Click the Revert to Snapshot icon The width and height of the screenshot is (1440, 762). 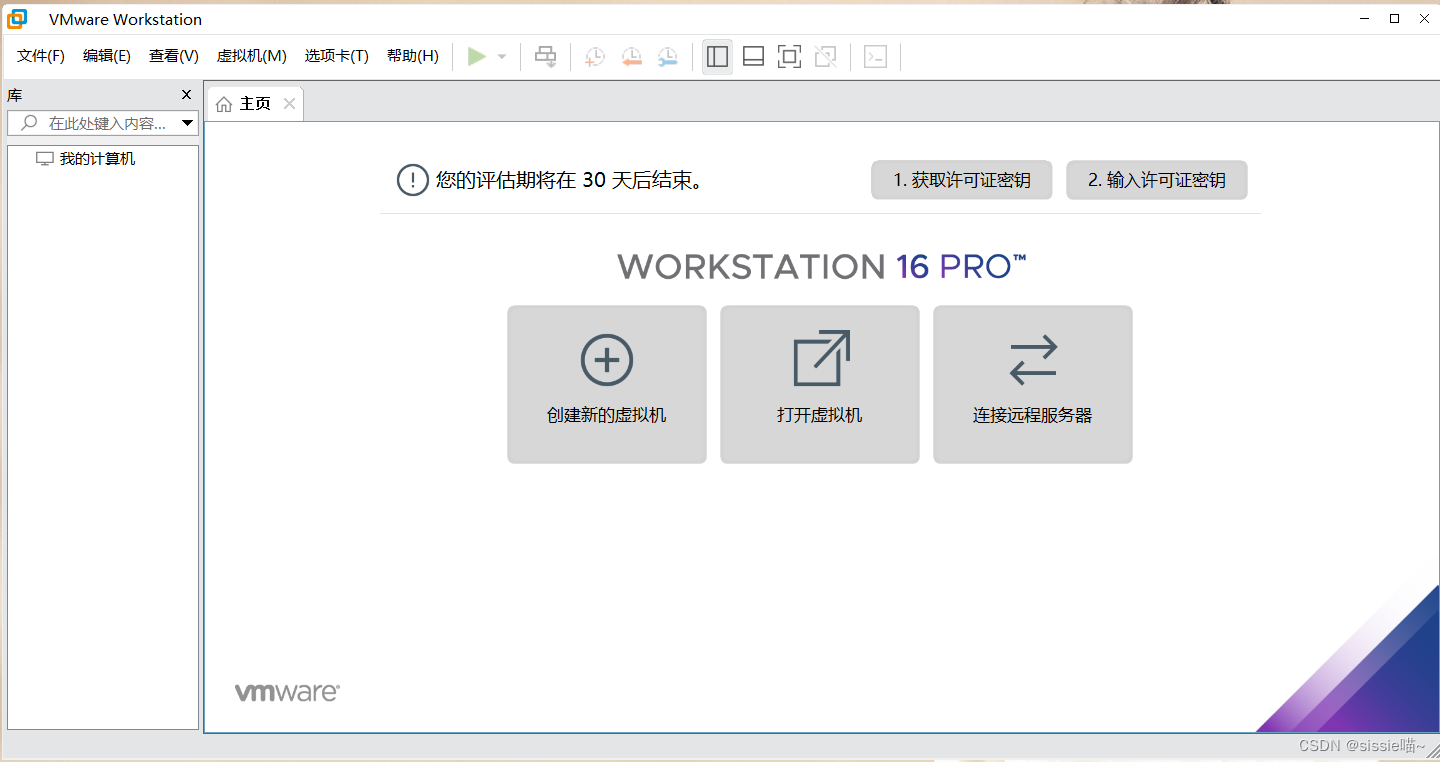pos(631,57)
